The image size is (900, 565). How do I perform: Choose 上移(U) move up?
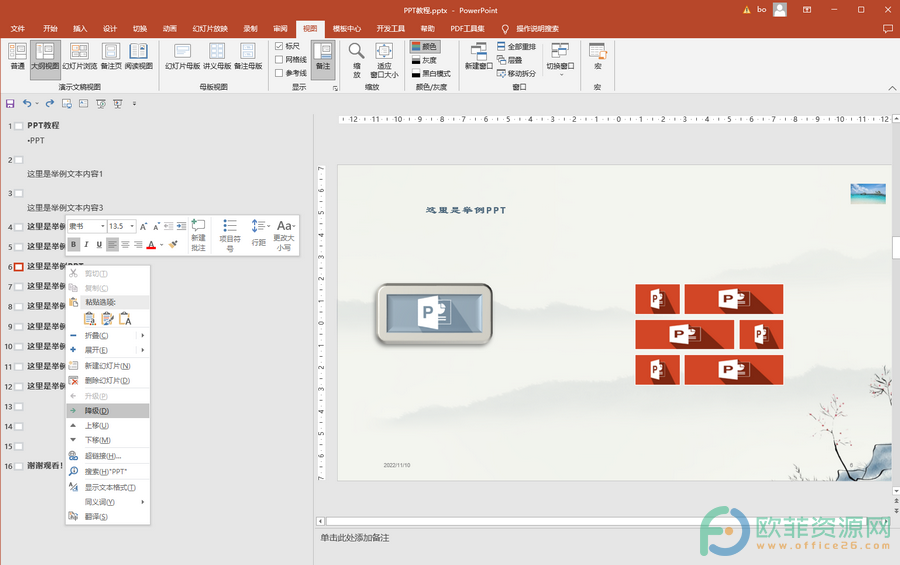coord(108,425)
